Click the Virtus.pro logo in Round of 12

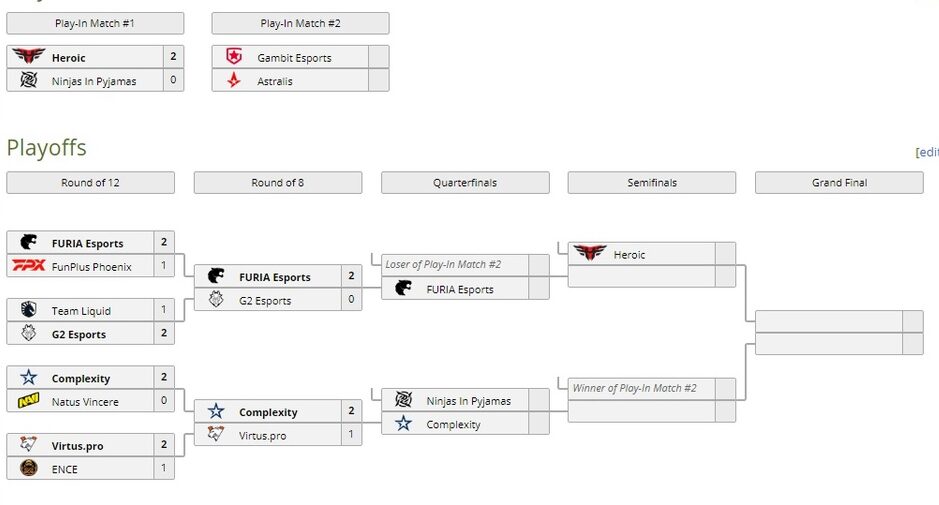click(x=29, y=445)
